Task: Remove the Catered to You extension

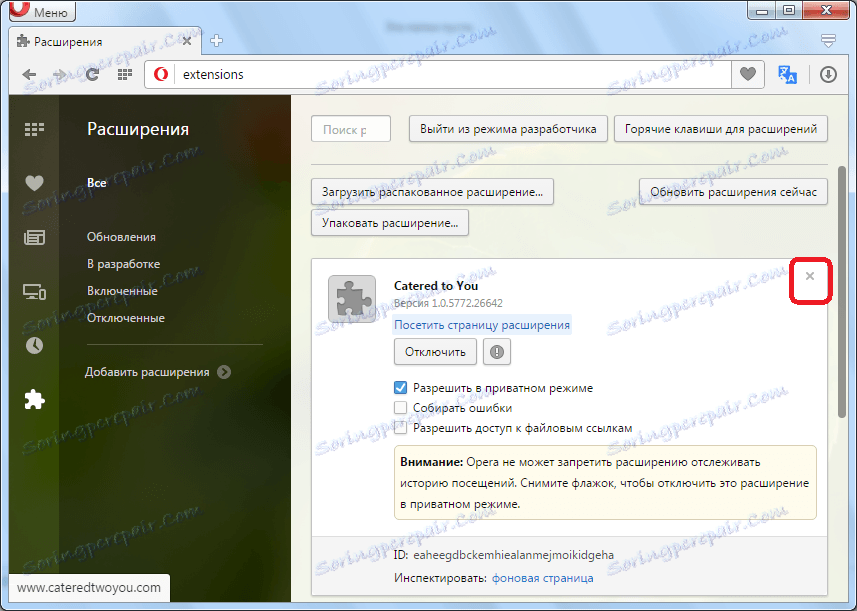Action: pos(810,277)
